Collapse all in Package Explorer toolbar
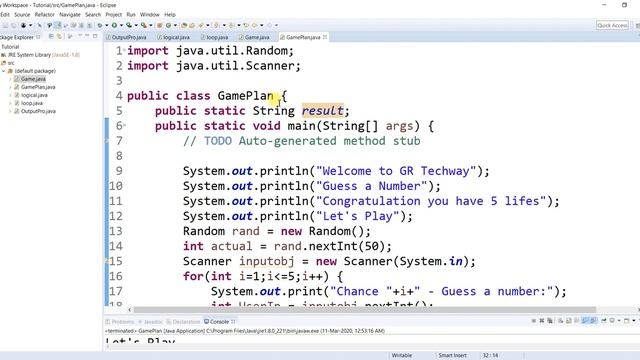 [x=51, y=36]
